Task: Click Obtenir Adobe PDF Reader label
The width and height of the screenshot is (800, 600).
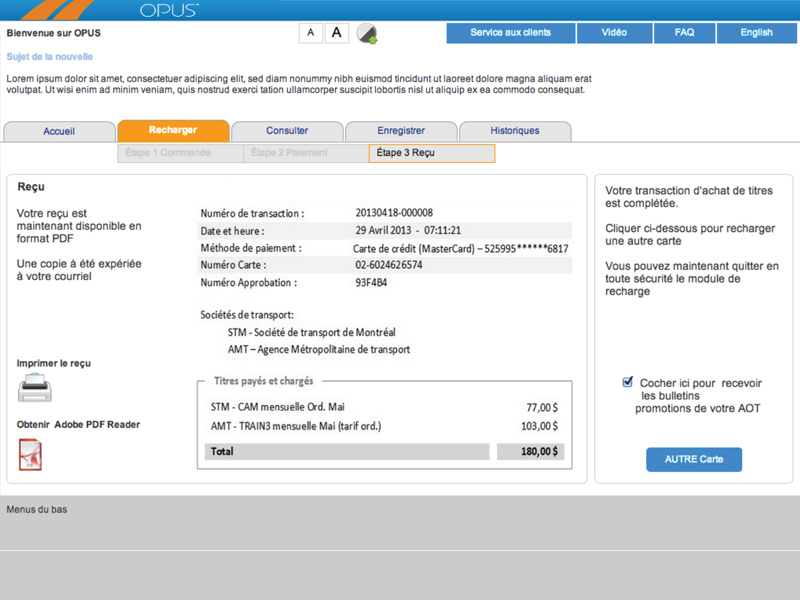Action: pyautogui.click(x=78, y=424)
